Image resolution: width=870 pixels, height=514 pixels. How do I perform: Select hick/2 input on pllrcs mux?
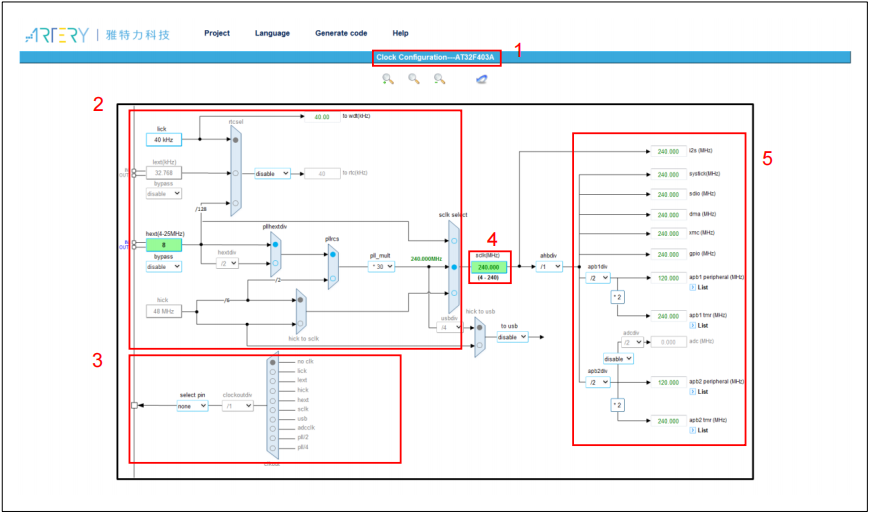click(333, 279)
